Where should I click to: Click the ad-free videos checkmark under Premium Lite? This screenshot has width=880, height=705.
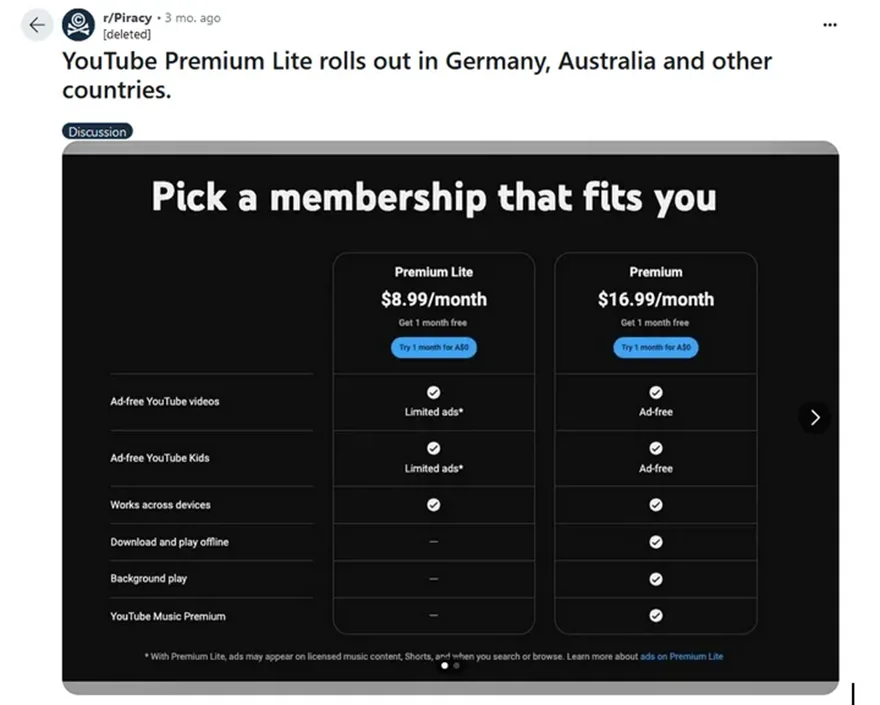point(433,392)
